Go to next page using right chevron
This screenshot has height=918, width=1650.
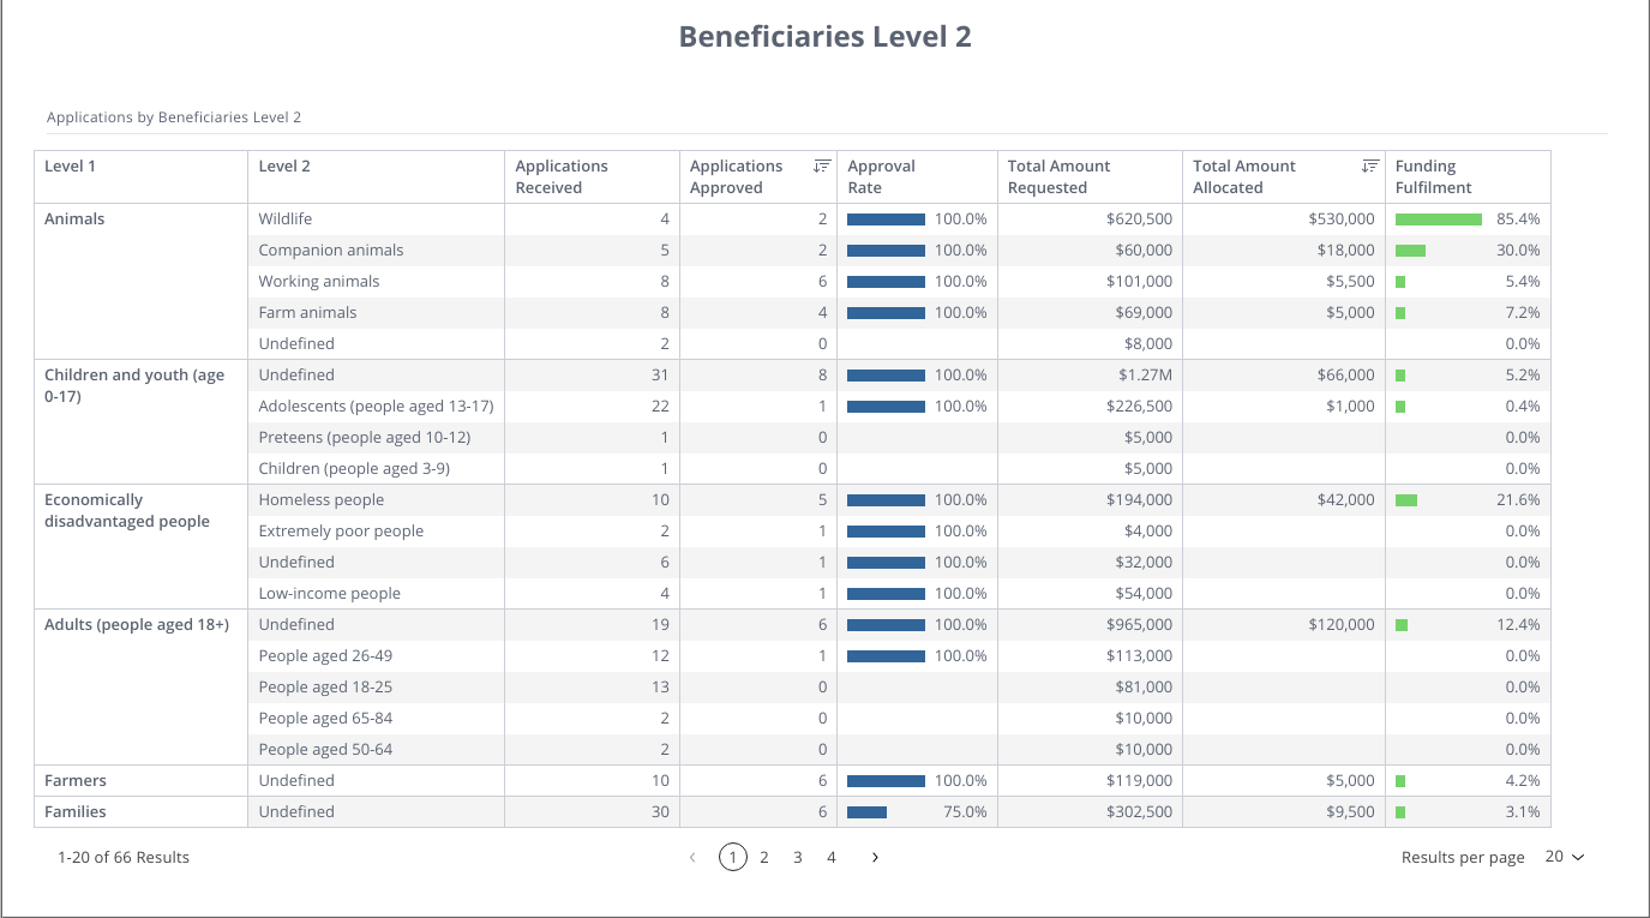click(875, 857)
